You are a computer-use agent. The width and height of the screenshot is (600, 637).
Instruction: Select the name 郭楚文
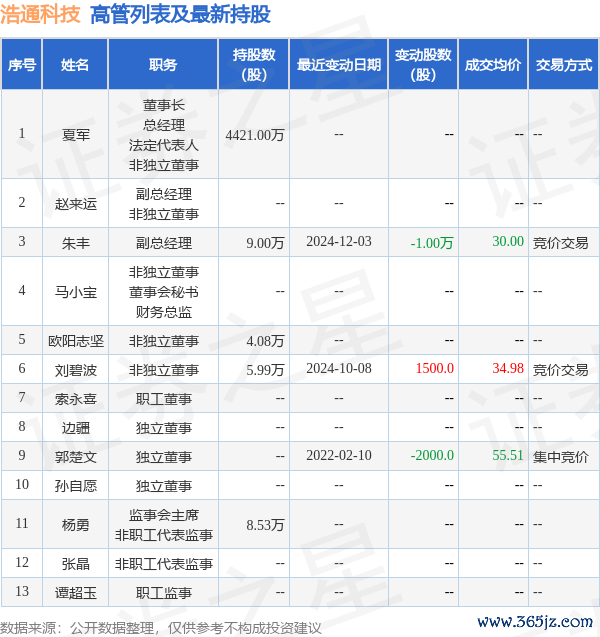(76, 457)
